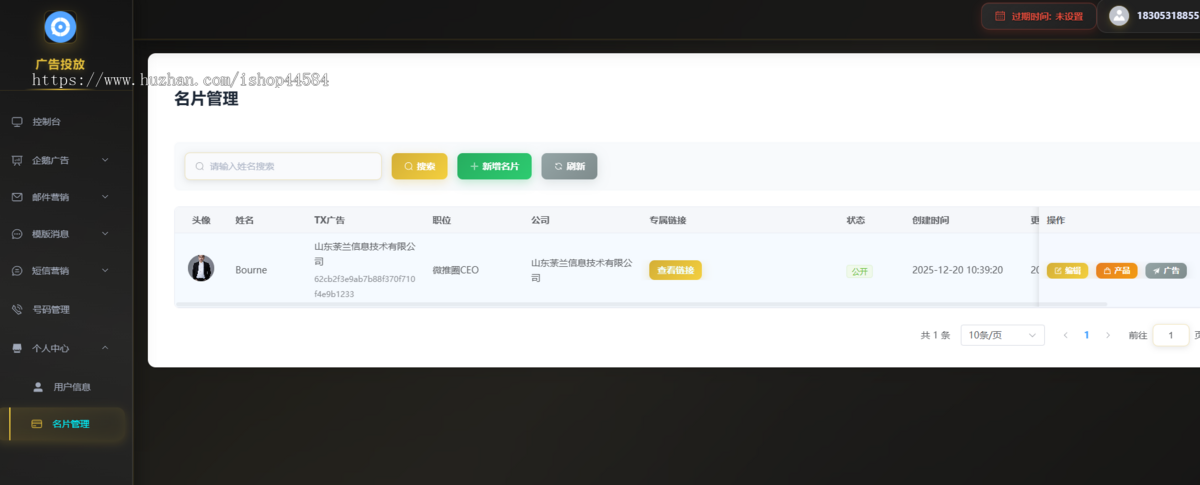Focus the 请输入姓名搜索 search field

pyautogui.click(x=283, y=166)
